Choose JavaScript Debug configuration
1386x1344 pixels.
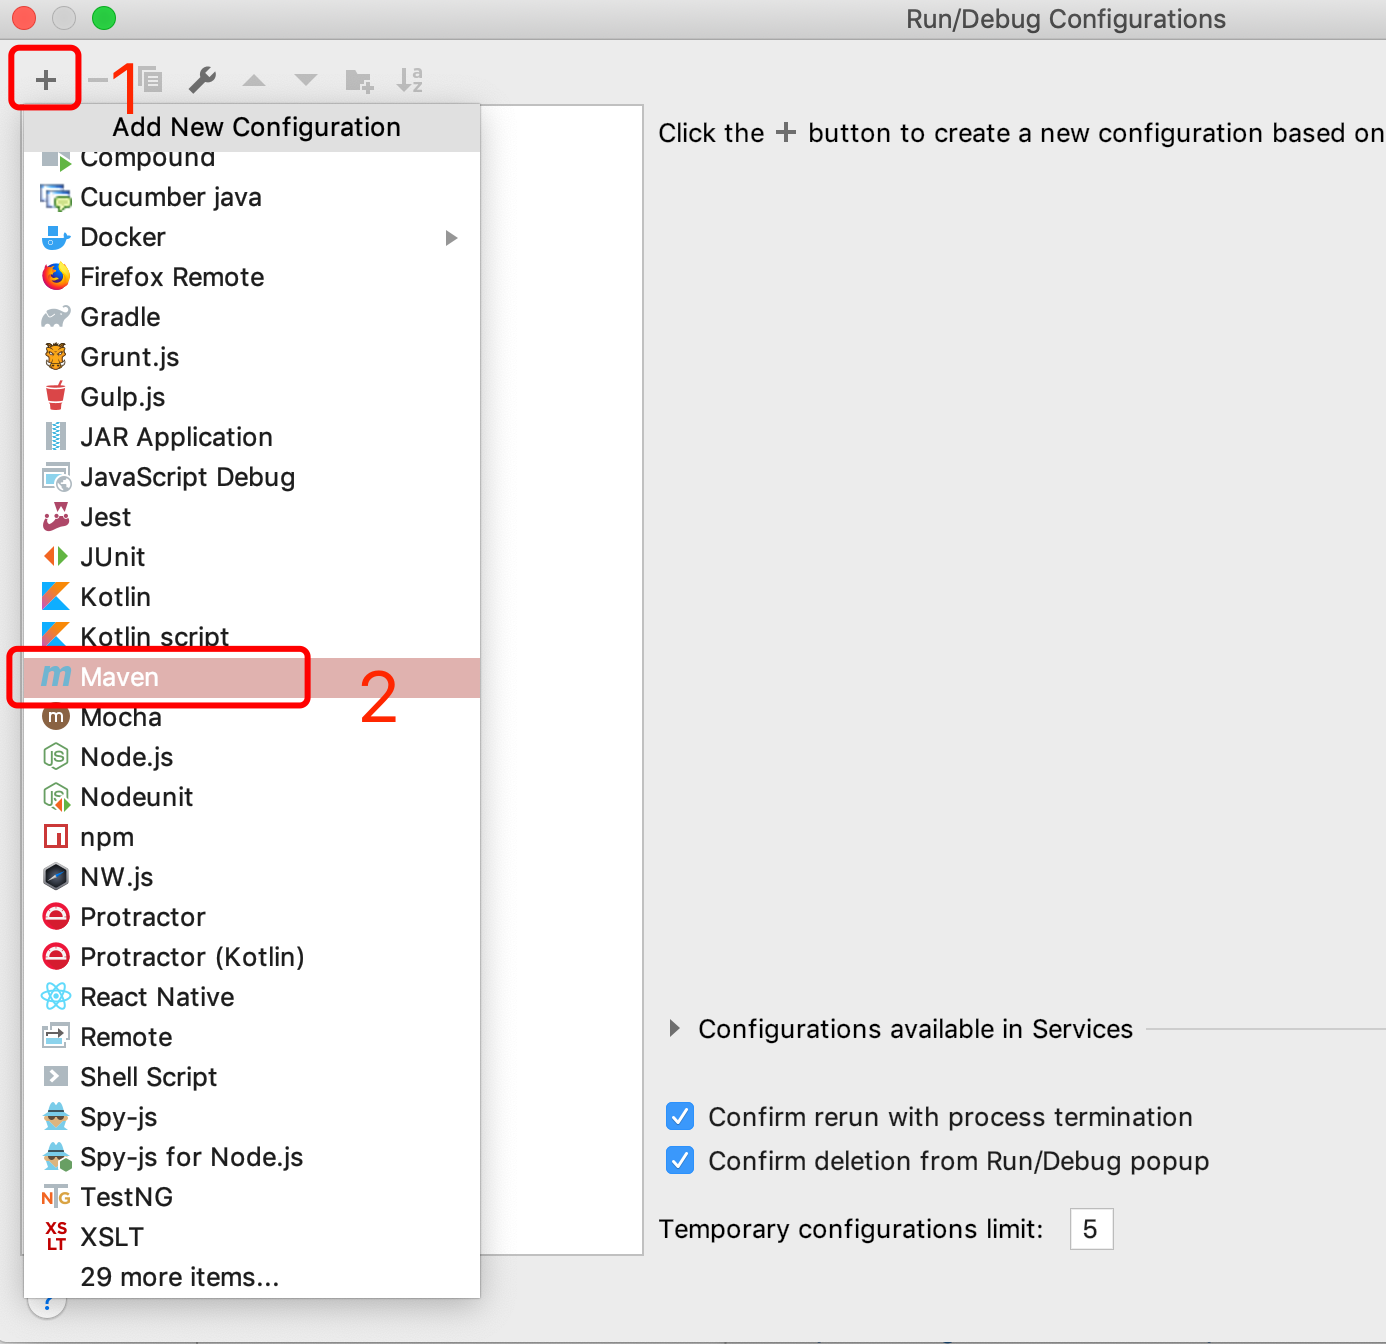[252, 477]
